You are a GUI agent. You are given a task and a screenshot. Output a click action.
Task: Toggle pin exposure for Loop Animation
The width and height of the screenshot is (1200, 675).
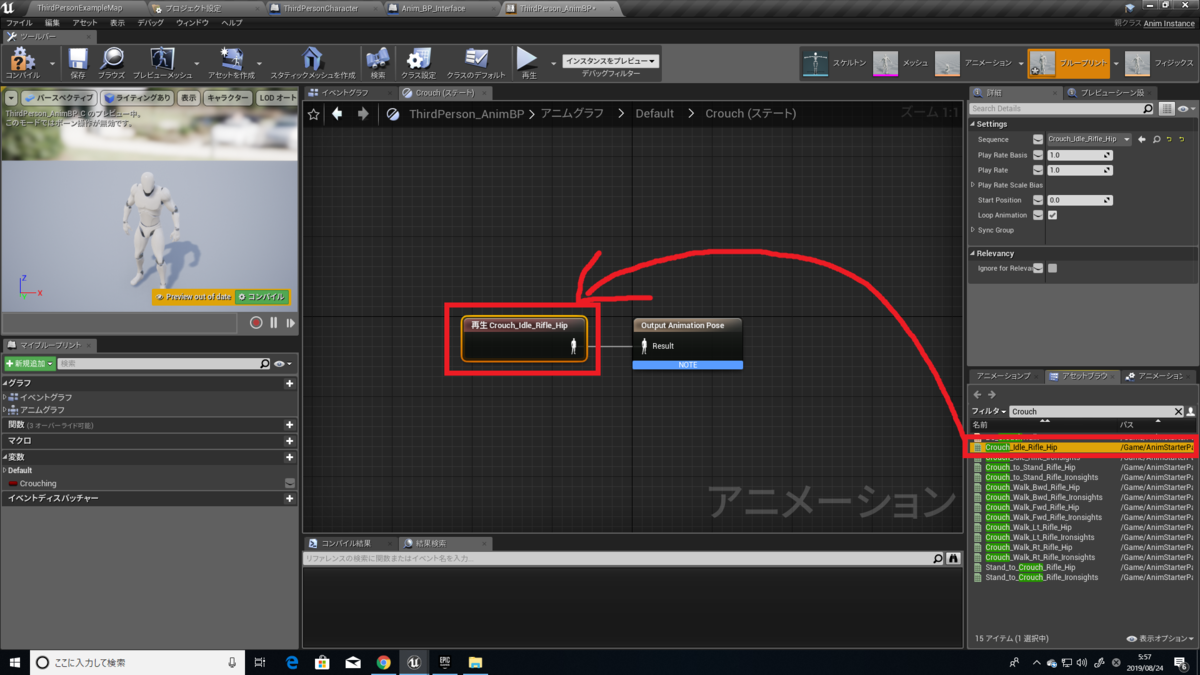[x=1038, y=215]
